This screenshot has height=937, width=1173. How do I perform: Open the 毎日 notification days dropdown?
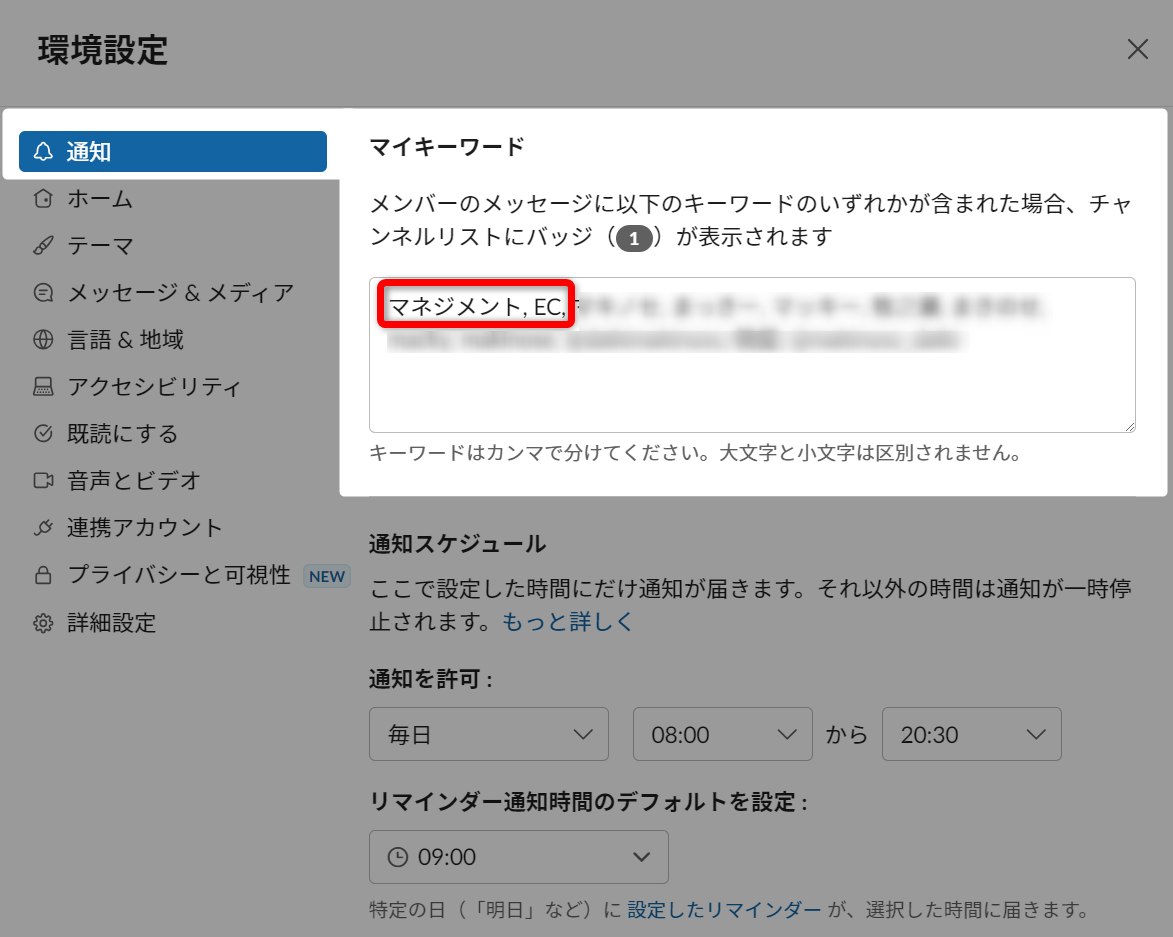pyautogui.click(x=488, y=735)
